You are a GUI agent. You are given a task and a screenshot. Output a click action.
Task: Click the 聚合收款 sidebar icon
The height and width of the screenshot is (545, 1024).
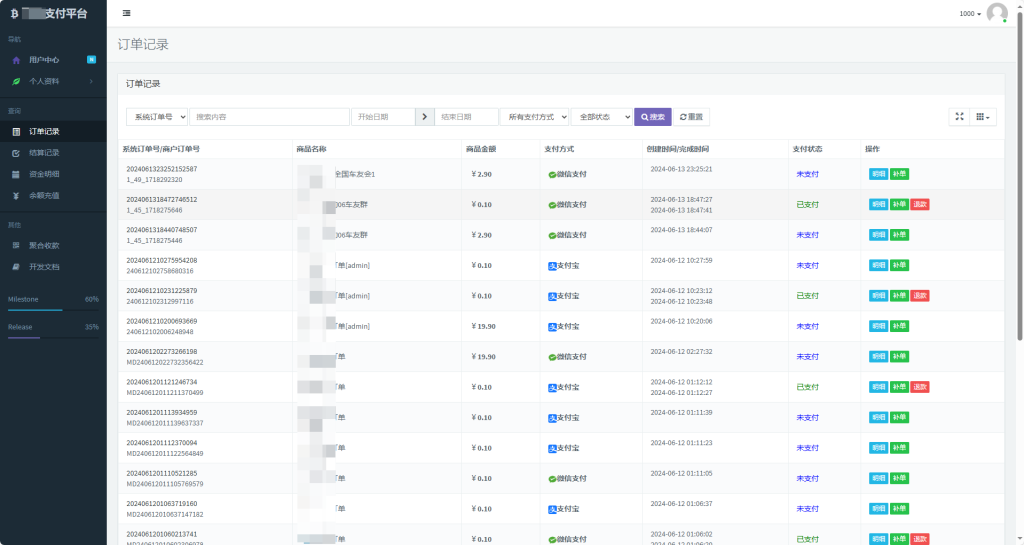[16, 245]
